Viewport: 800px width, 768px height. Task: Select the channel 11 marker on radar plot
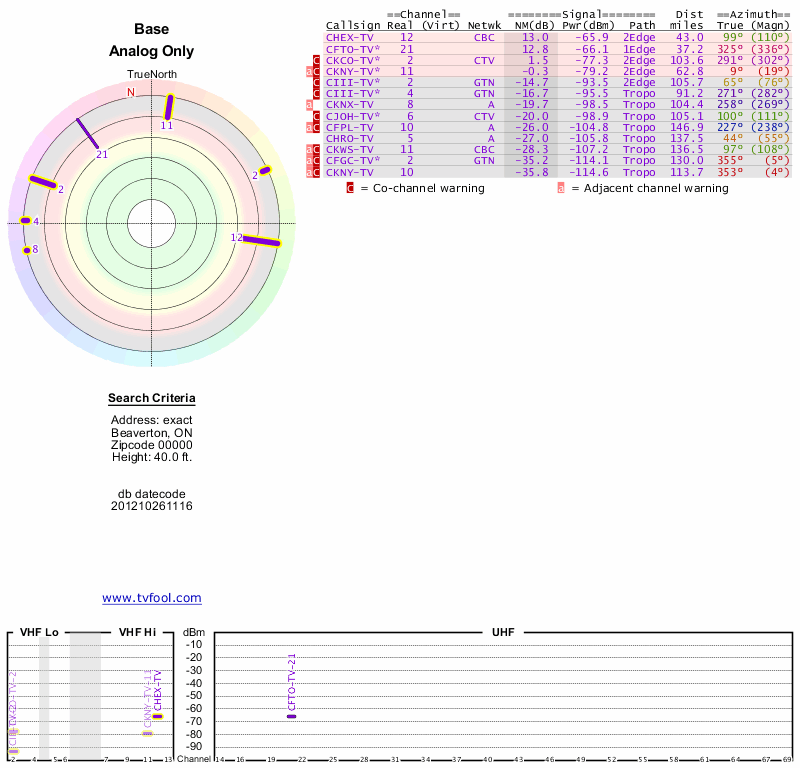point(170,107)
